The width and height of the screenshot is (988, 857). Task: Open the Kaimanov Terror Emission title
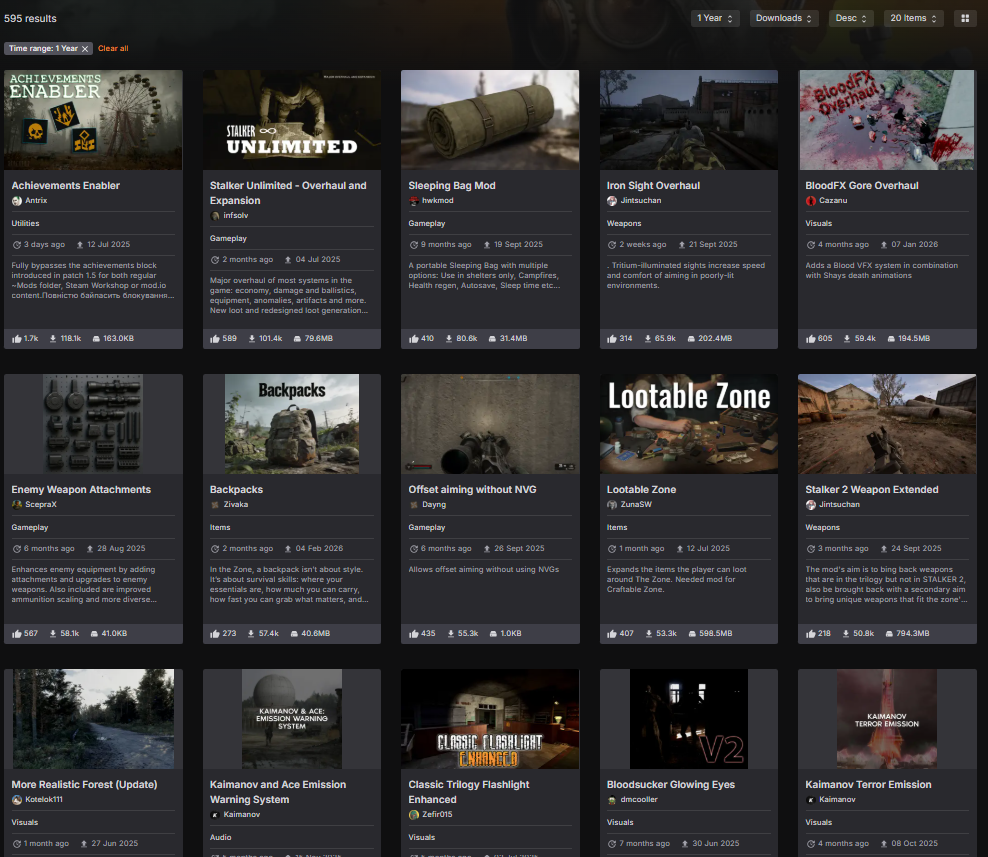(x=868, y=785)
